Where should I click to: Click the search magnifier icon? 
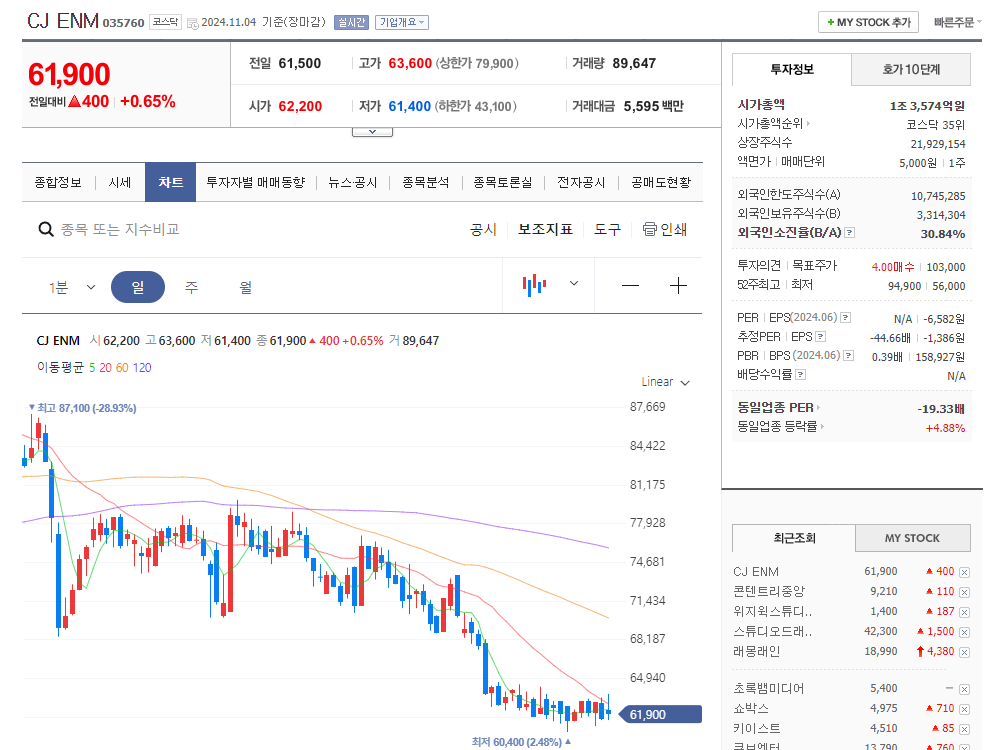tap(45, 229)
